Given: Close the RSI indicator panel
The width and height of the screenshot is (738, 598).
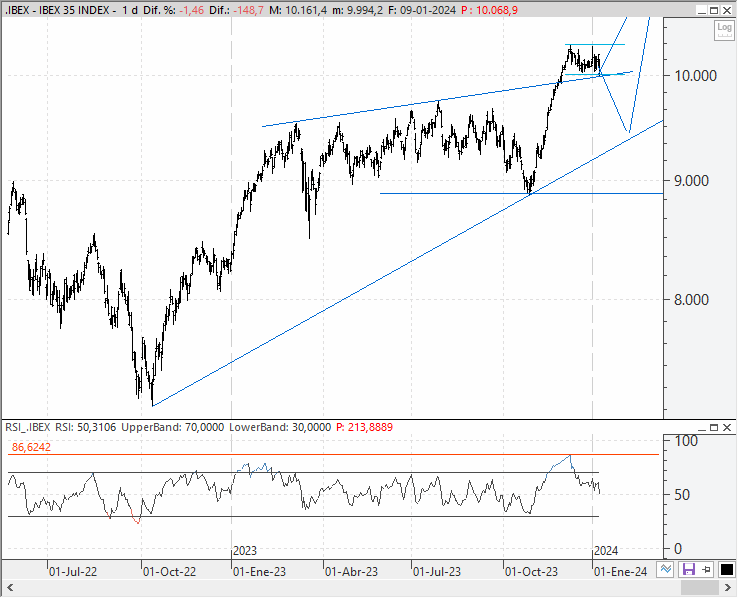Looking at the screenshot, I should point(727,427).
